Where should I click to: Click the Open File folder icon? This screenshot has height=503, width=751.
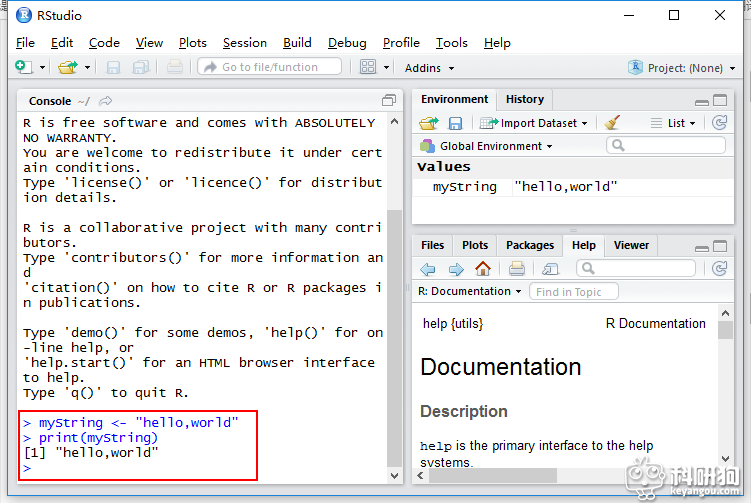[x=68, y=67]
